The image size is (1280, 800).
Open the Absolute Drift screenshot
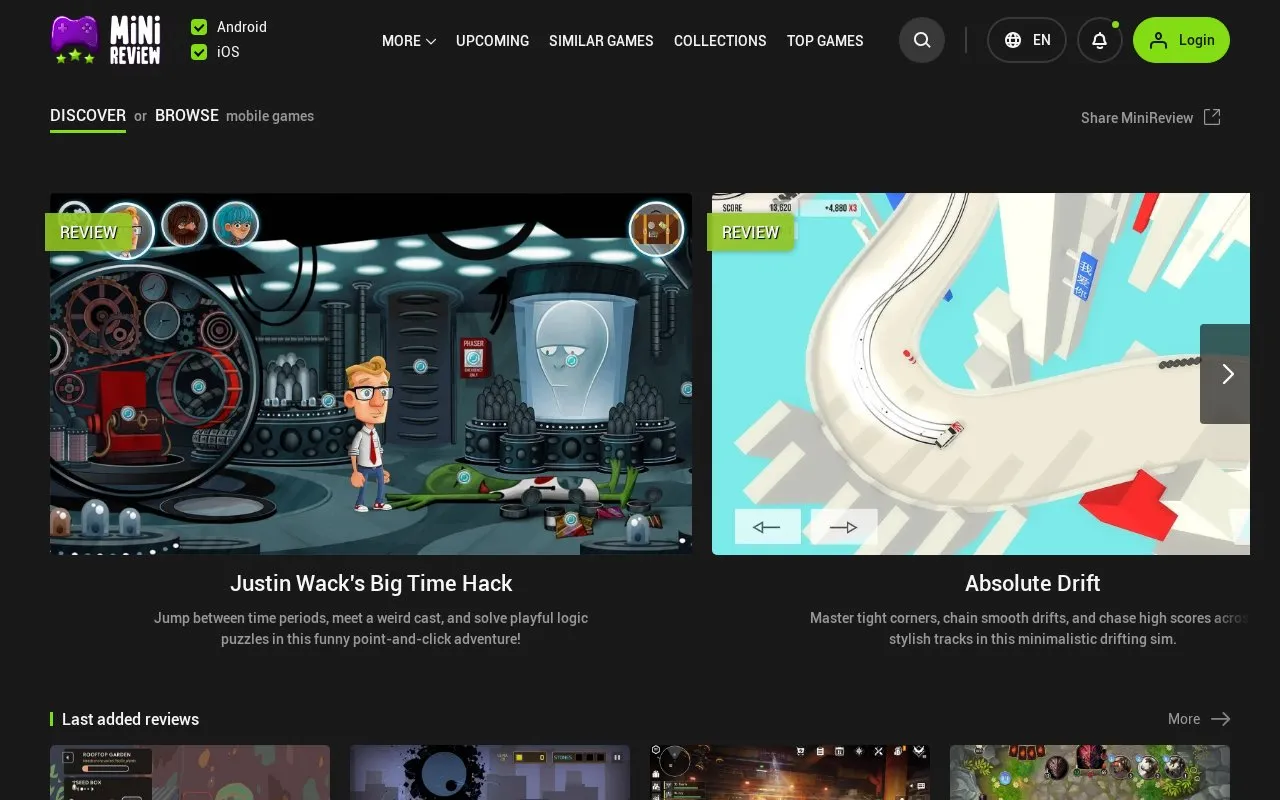[981, 374]
